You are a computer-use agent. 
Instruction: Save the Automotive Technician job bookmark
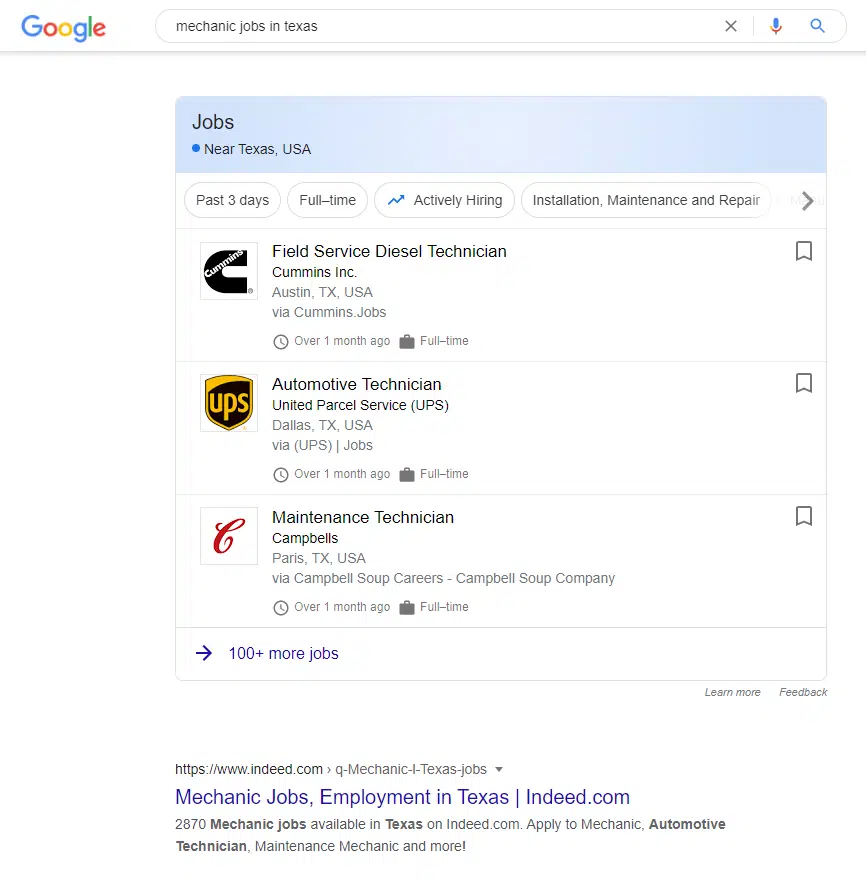point(804,383)
